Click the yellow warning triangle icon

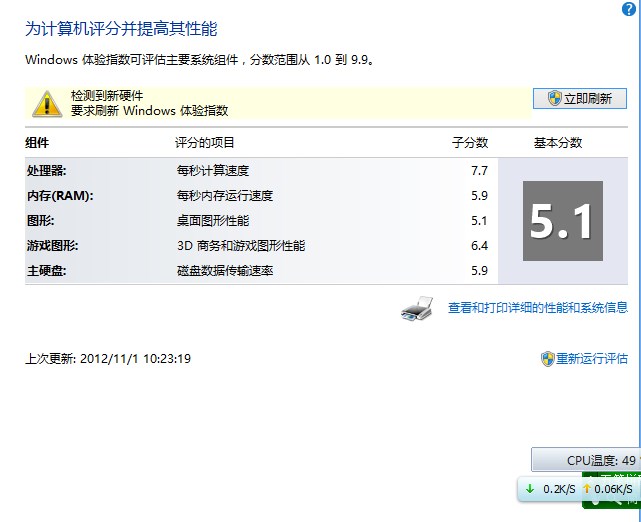[x=47, y=104]
